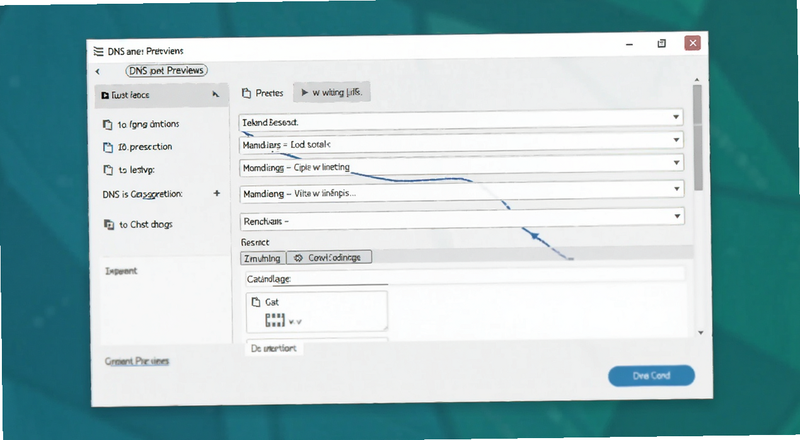Click the gear icon on Cowl'dodinage tab
The width and height of the screenshot is (800, 440).
[298, 258]
